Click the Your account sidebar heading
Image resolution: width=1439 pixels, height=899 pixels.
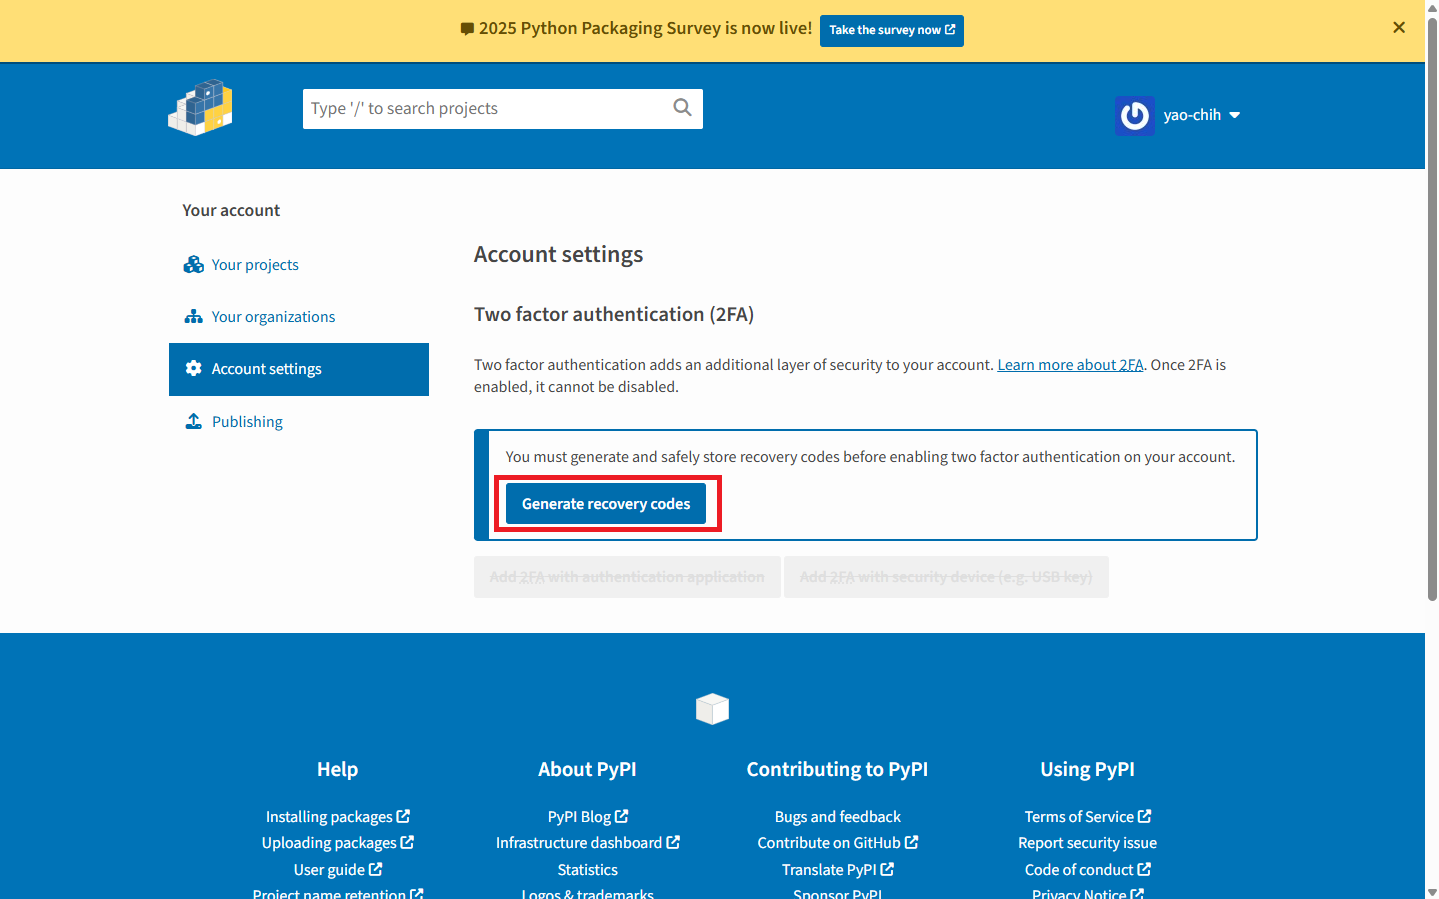coord(231,211)
